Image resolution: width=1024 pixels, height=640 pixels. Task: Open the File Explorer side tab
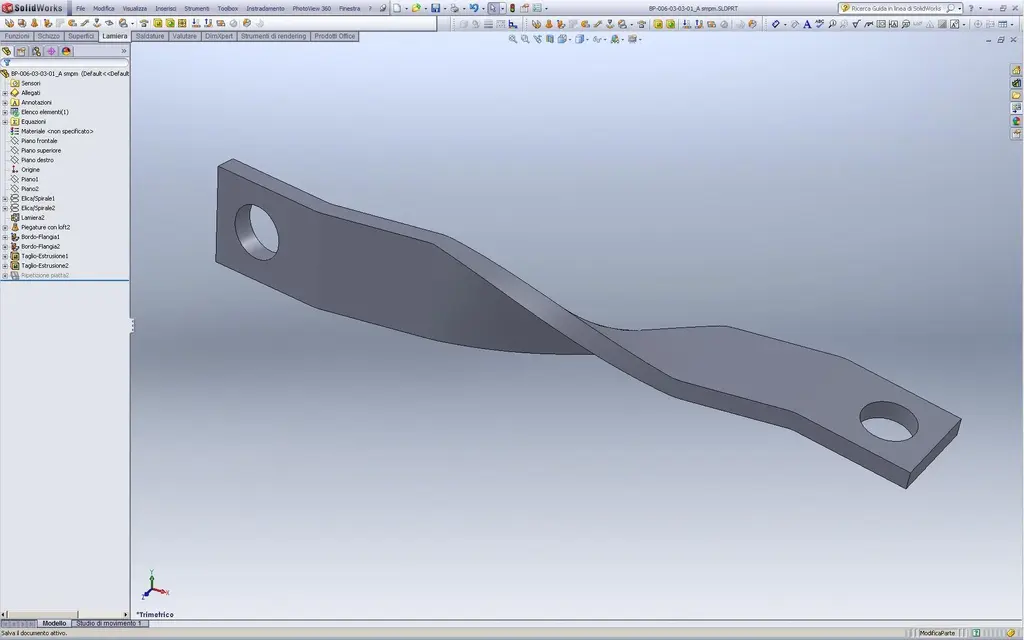(1016, 95)
